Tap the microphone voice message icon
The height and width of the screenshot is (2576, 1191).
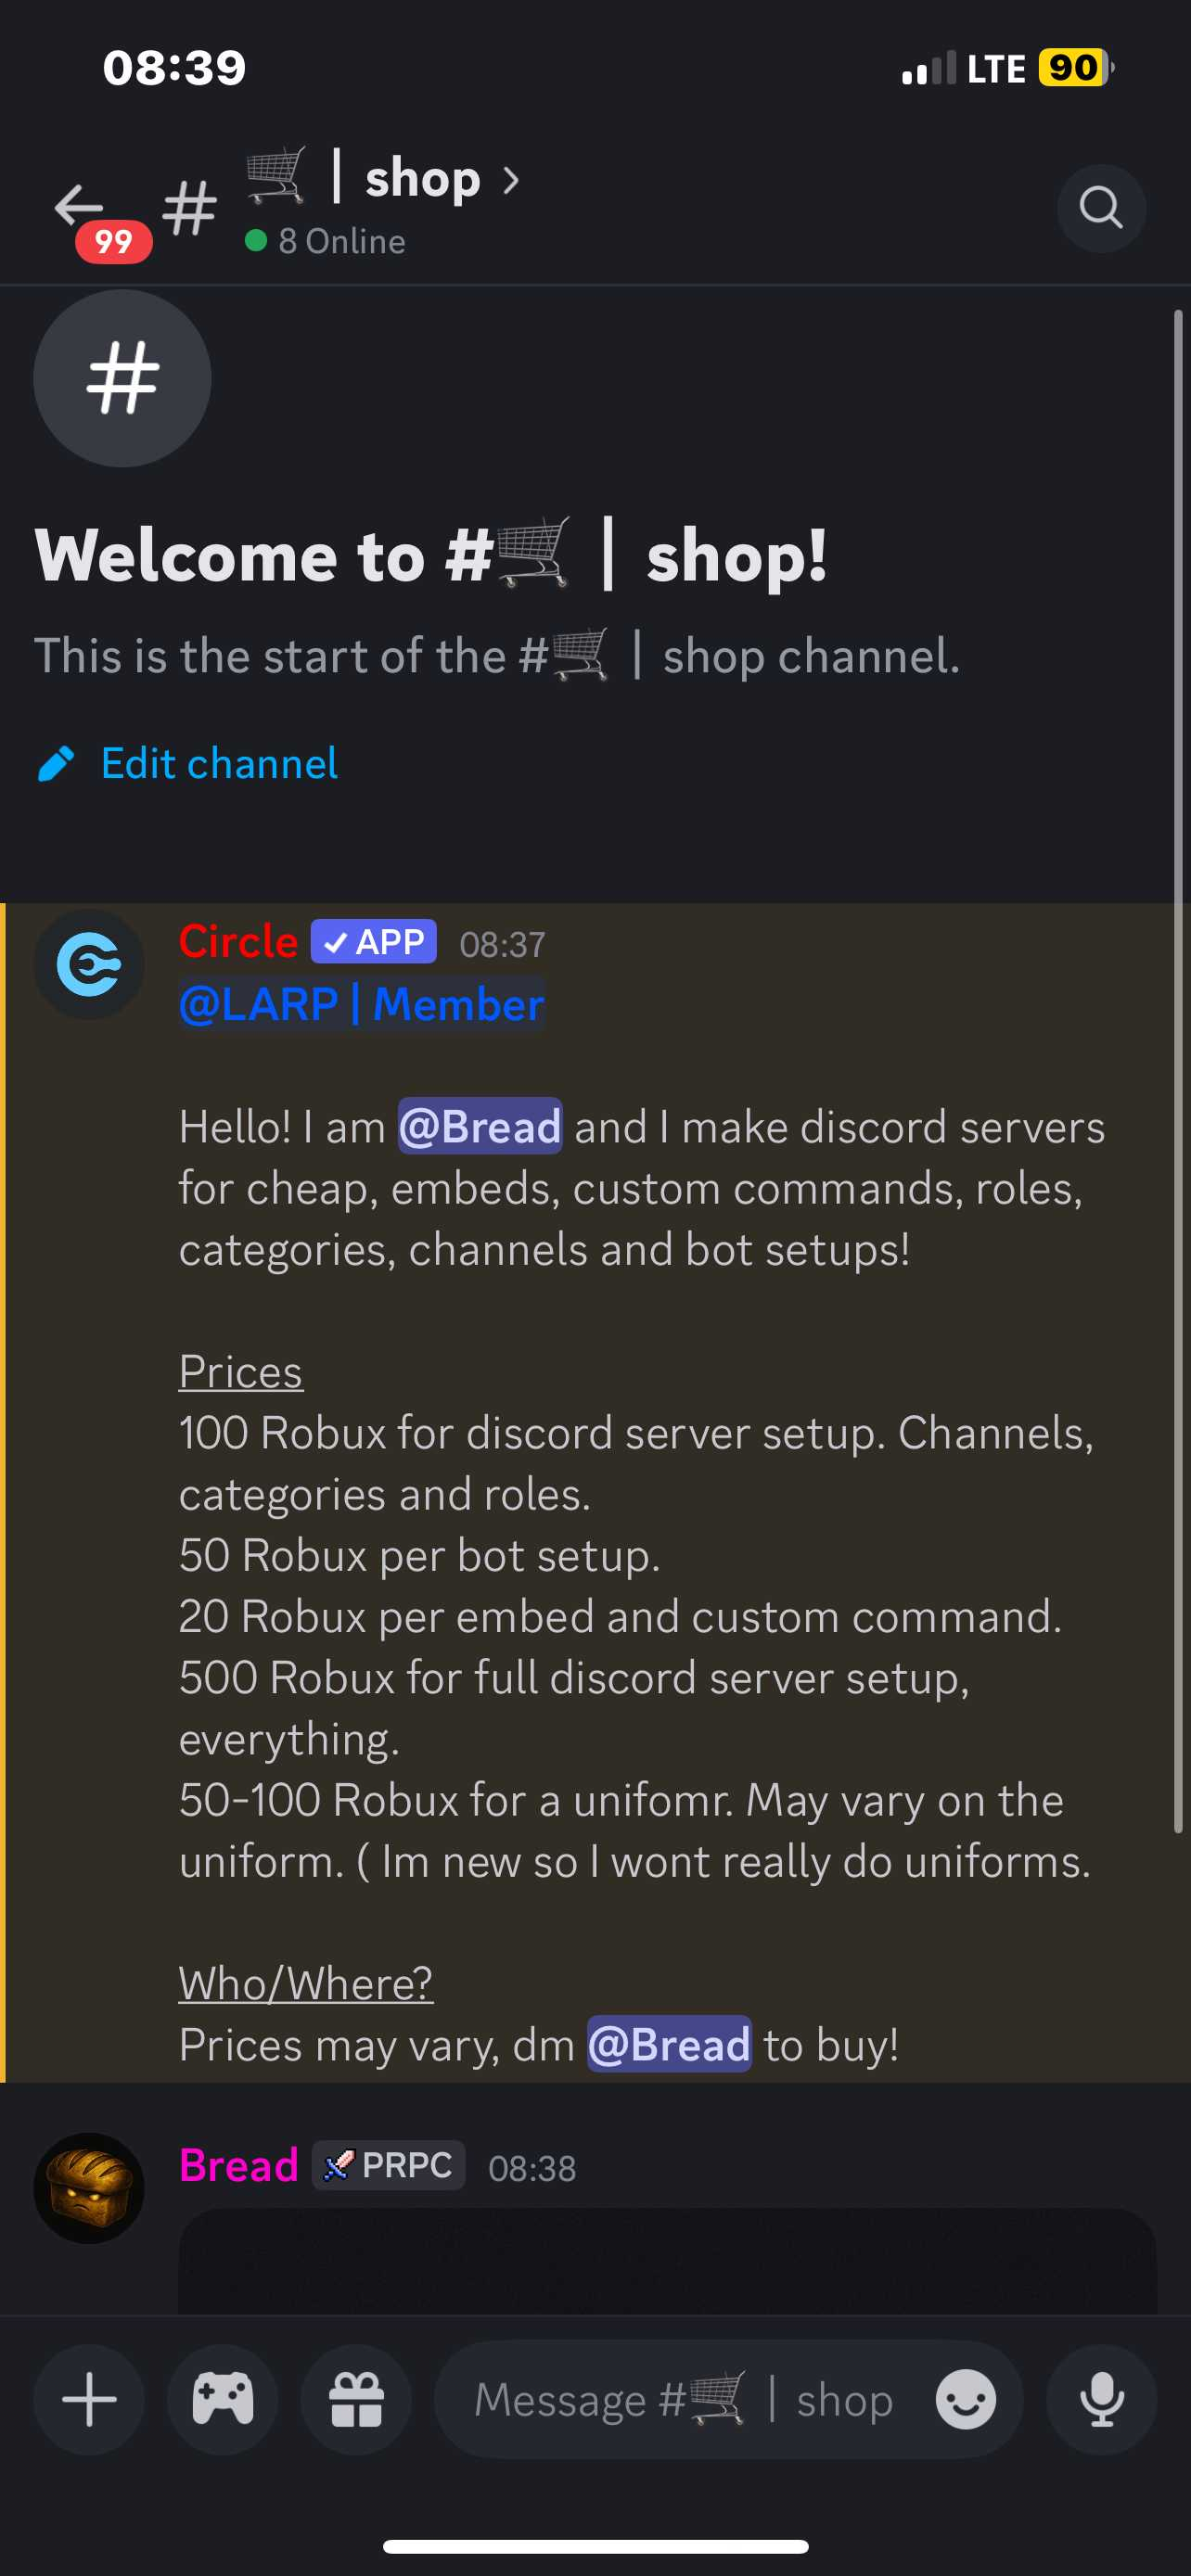(1101, 2399)
